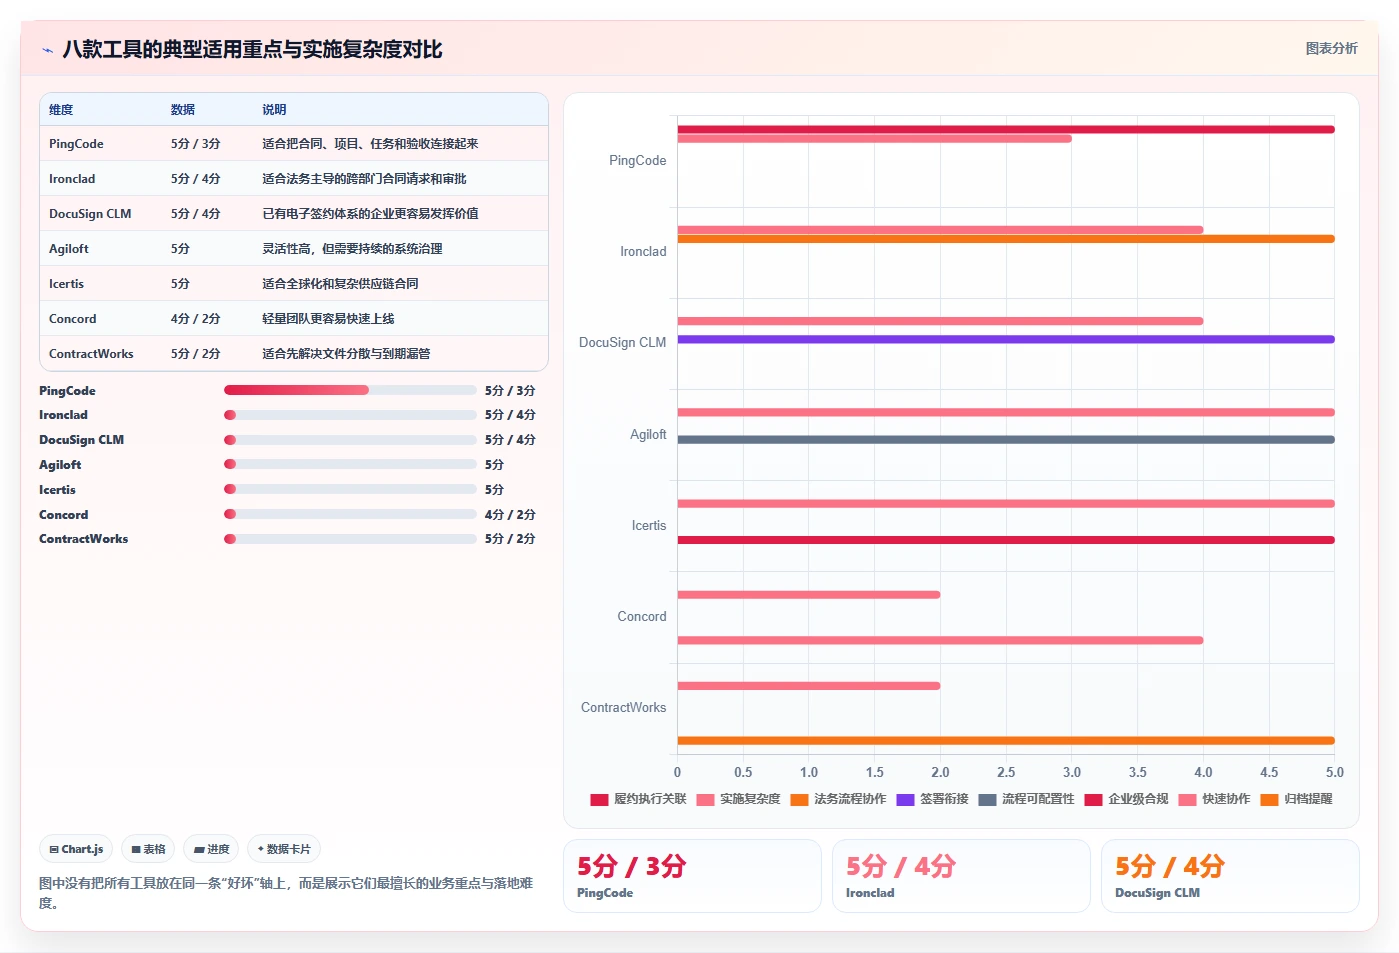
Task: Click 适合法务主导的跨部门合同请求和审批 description
Action: coord(364,179)
